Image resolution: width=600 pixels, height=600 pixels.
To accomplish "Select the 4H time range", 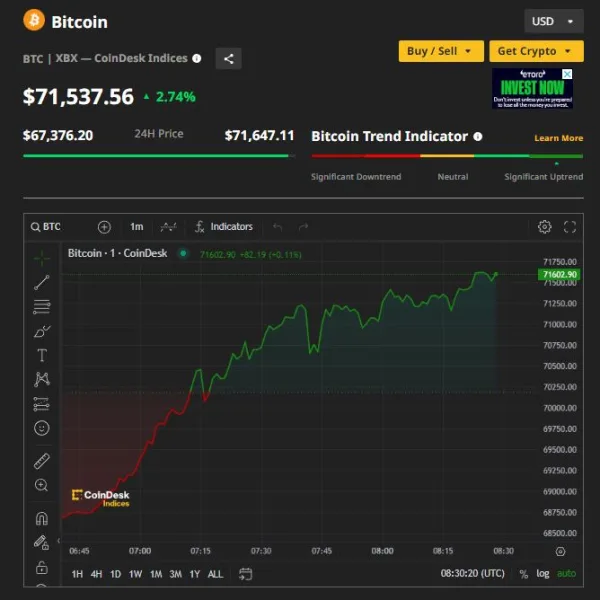I will [x=96, y=574].
